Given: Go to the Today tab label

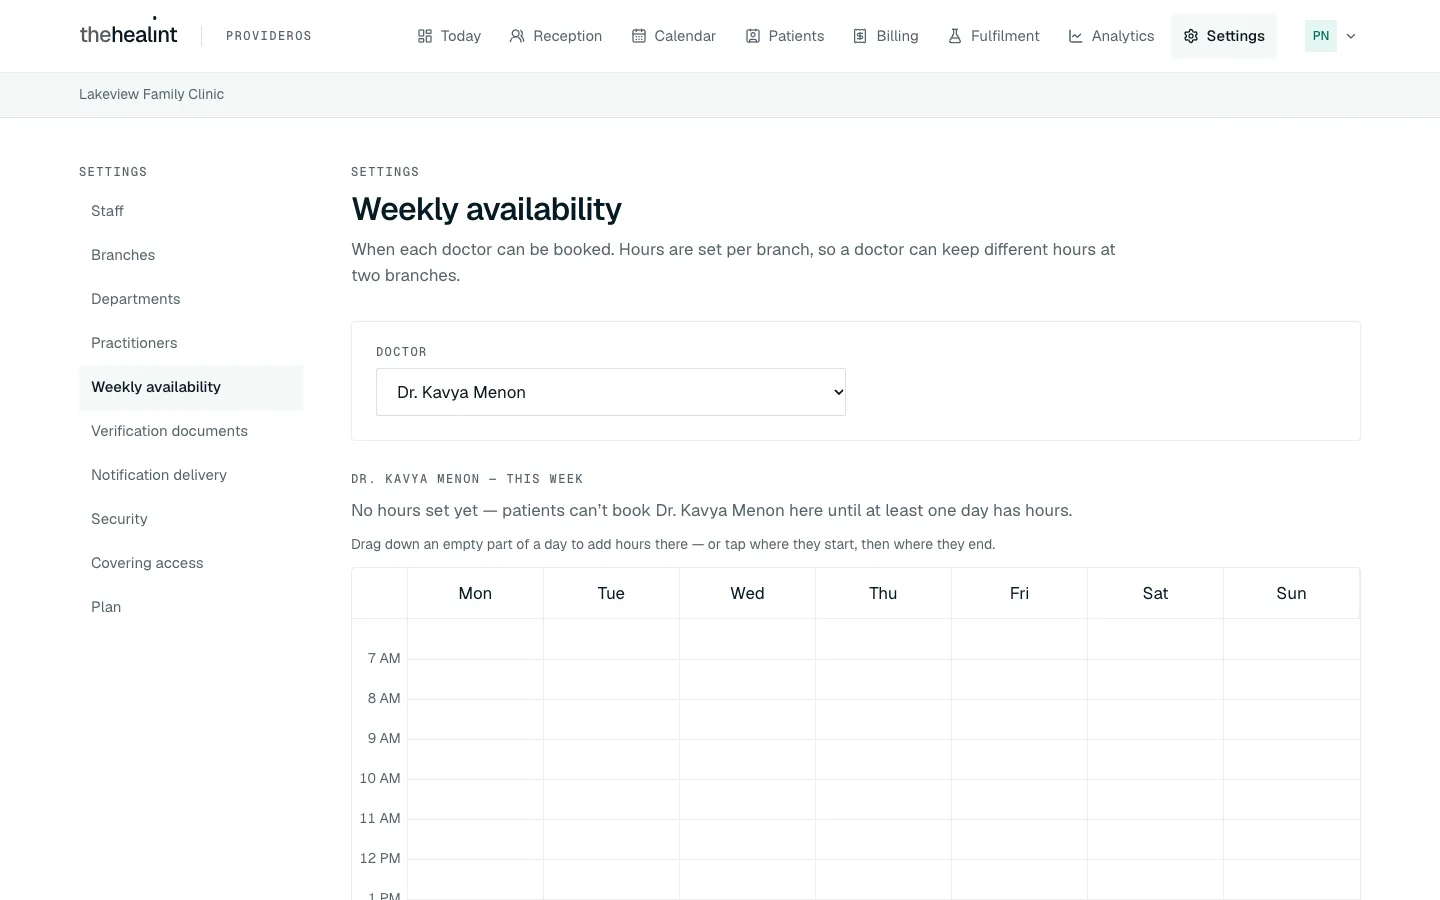Looking at the screenshot, I should coord(461,36).
